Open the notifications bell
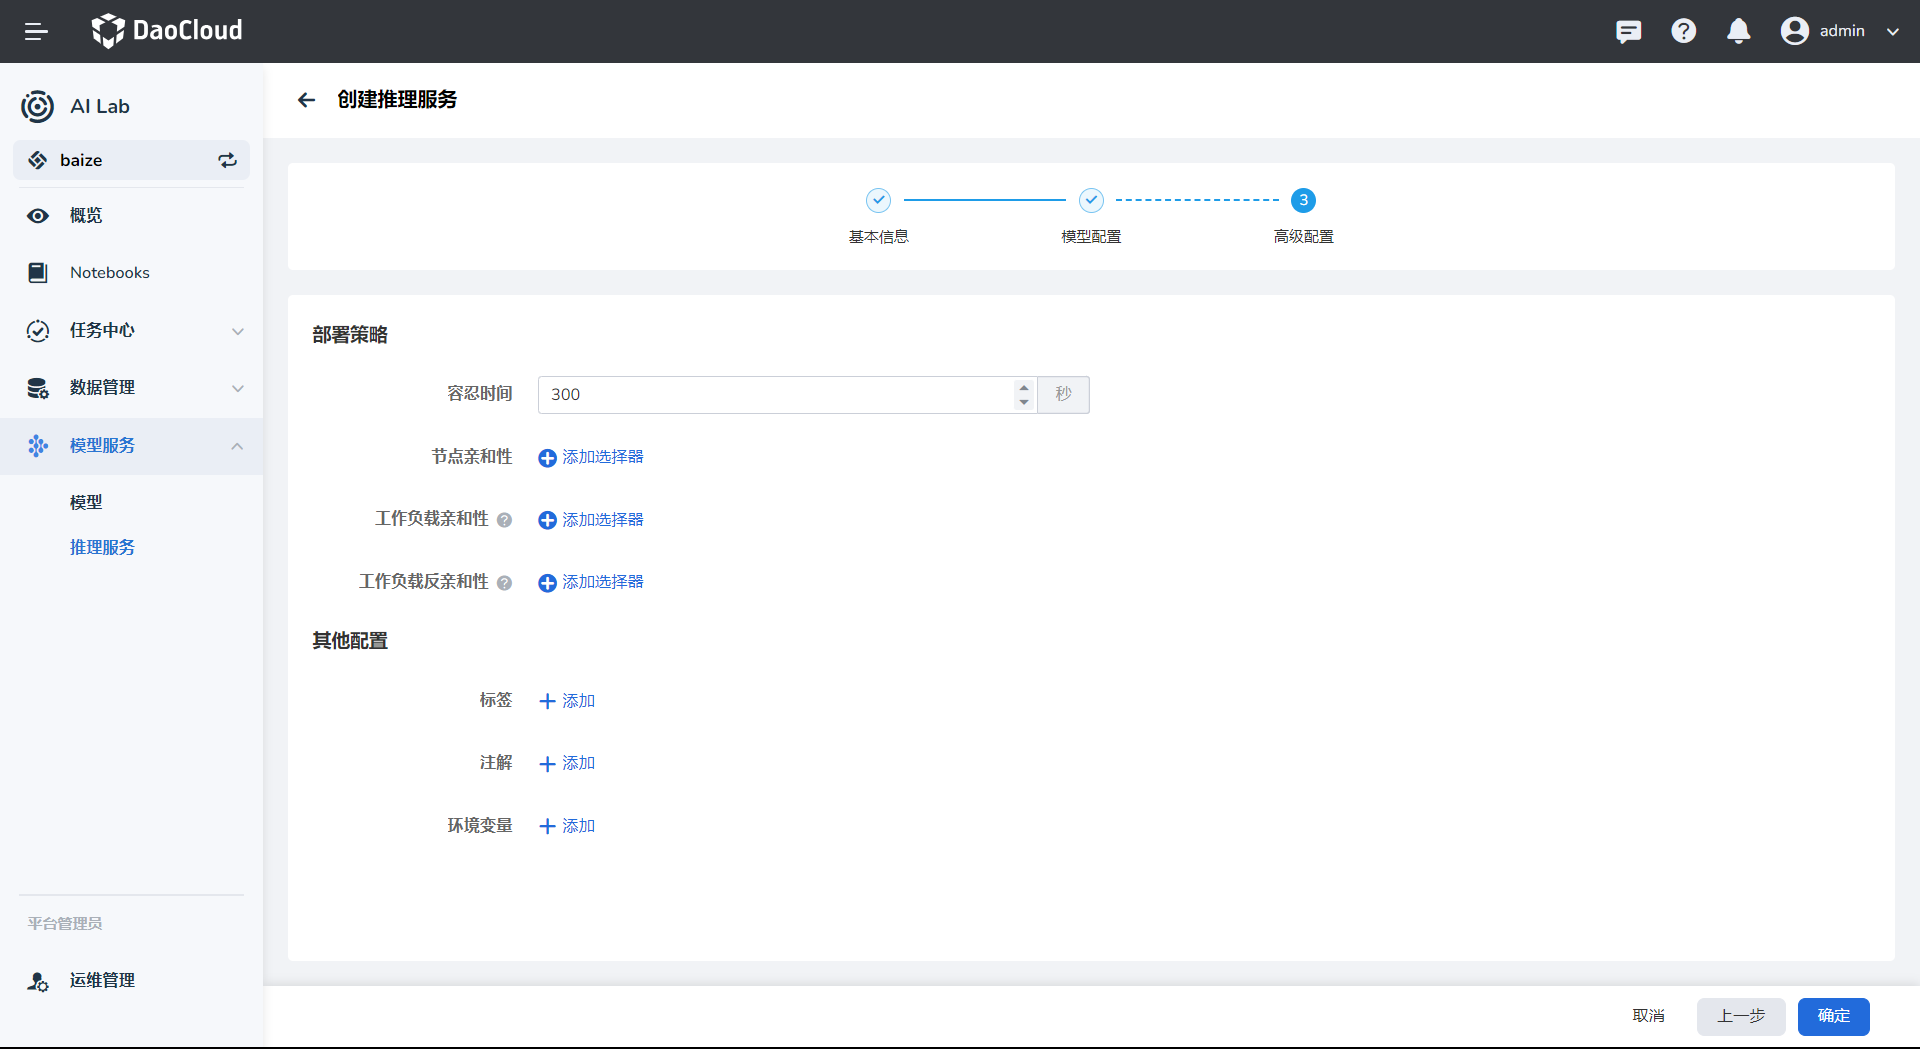This screenshot has height=1049, width=1920. (1738, 31)
